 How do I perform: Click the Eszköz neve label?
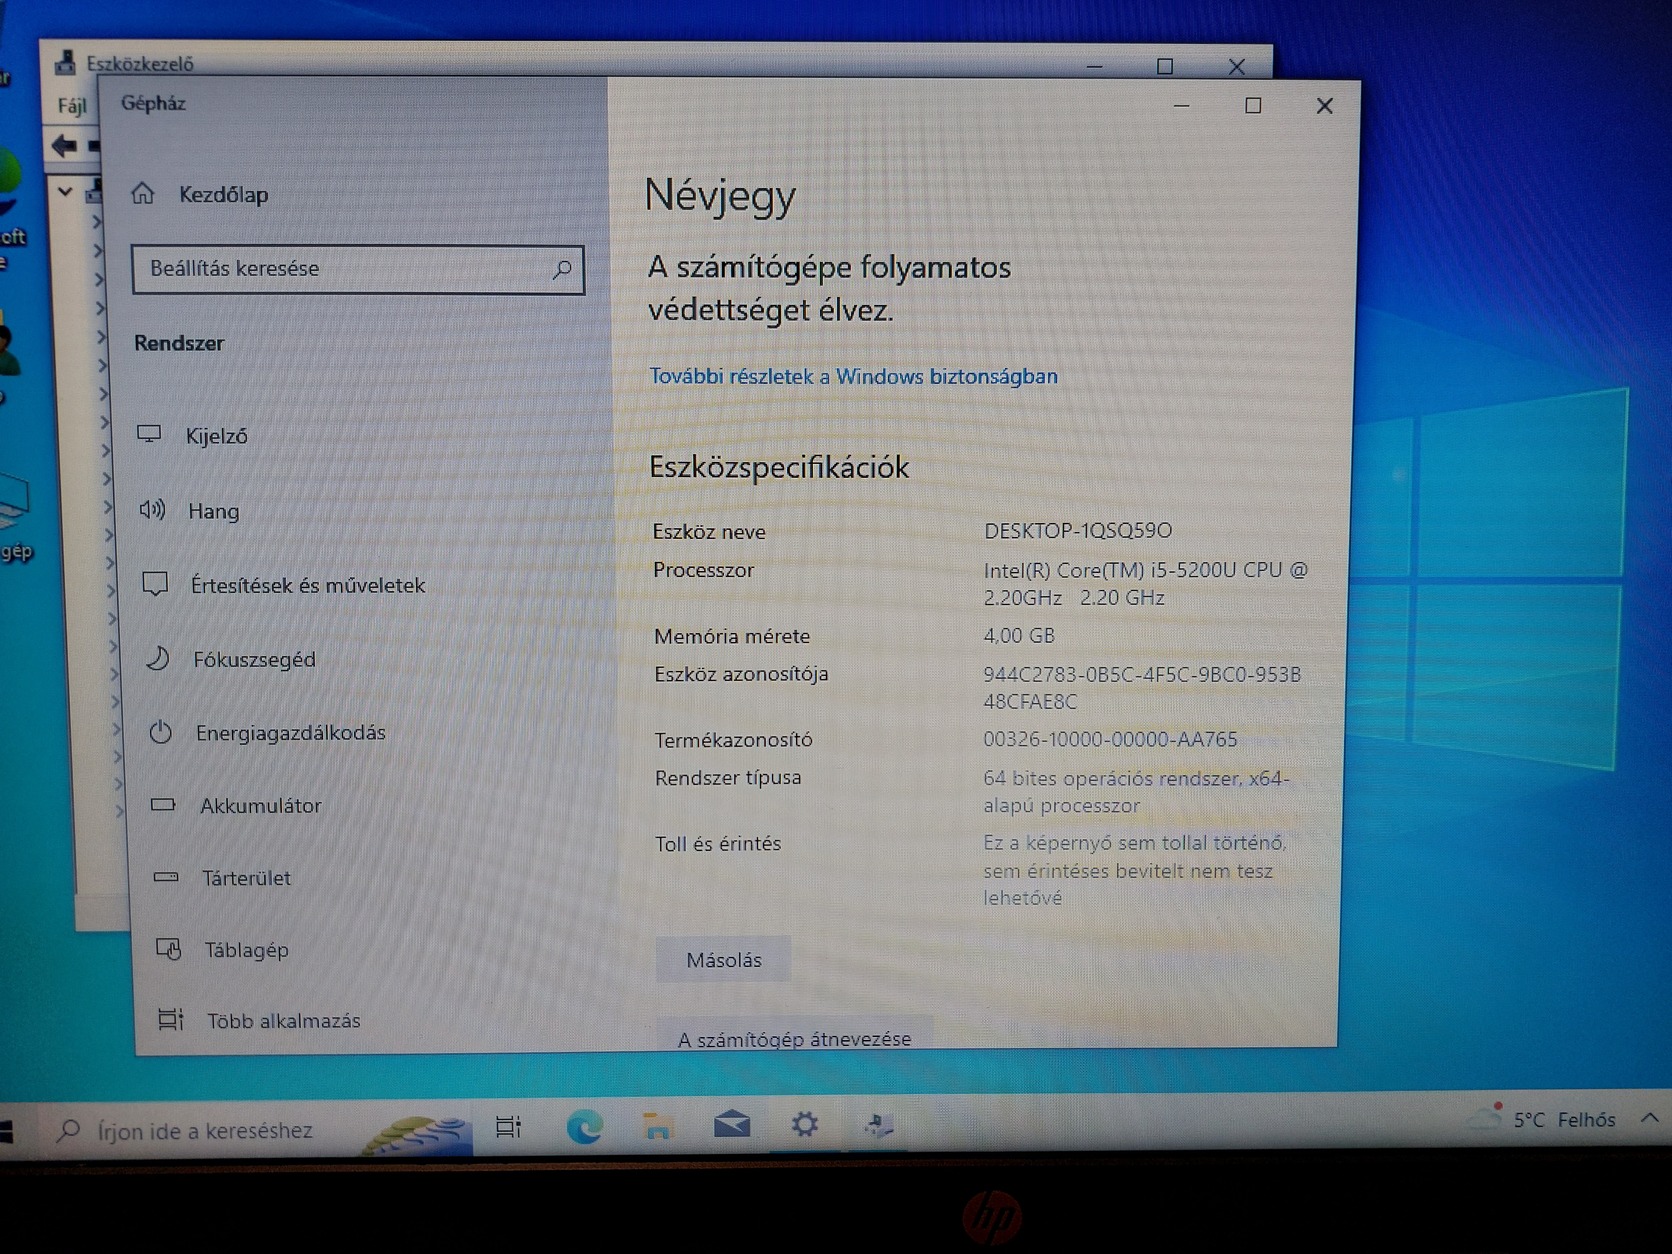(709, 532)
